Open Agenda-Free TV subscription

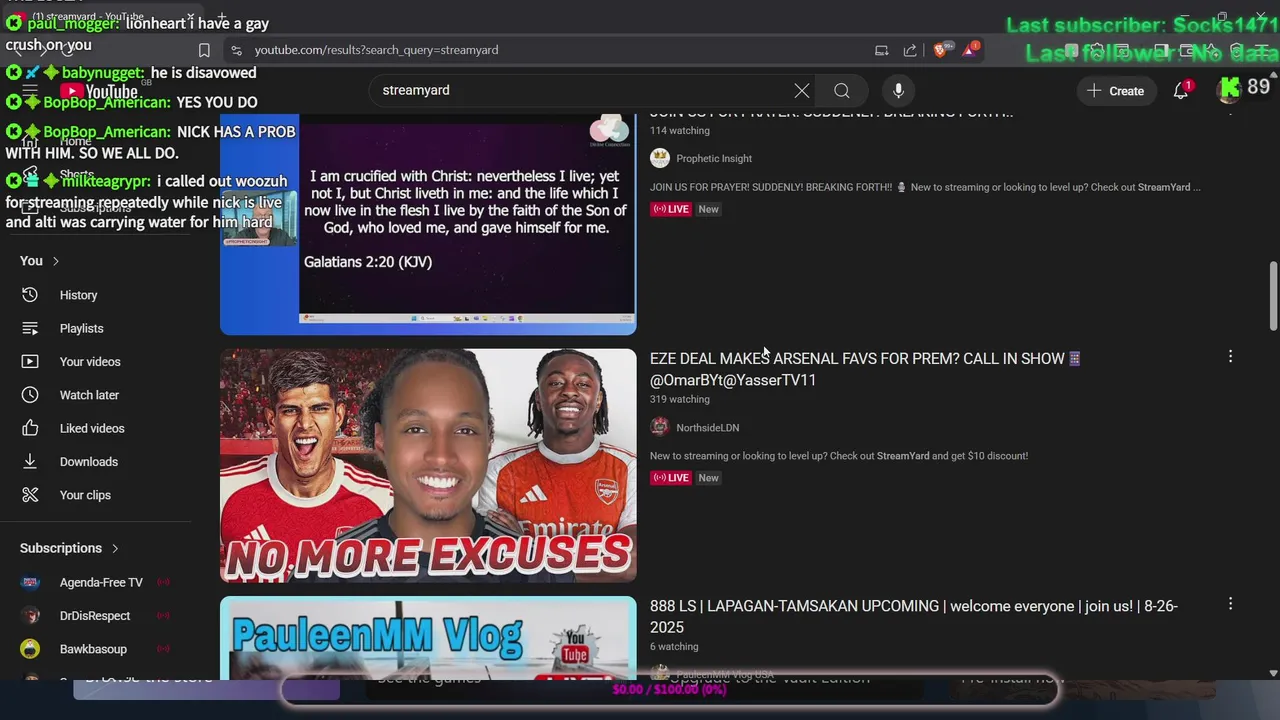click(x=101, y=582)
